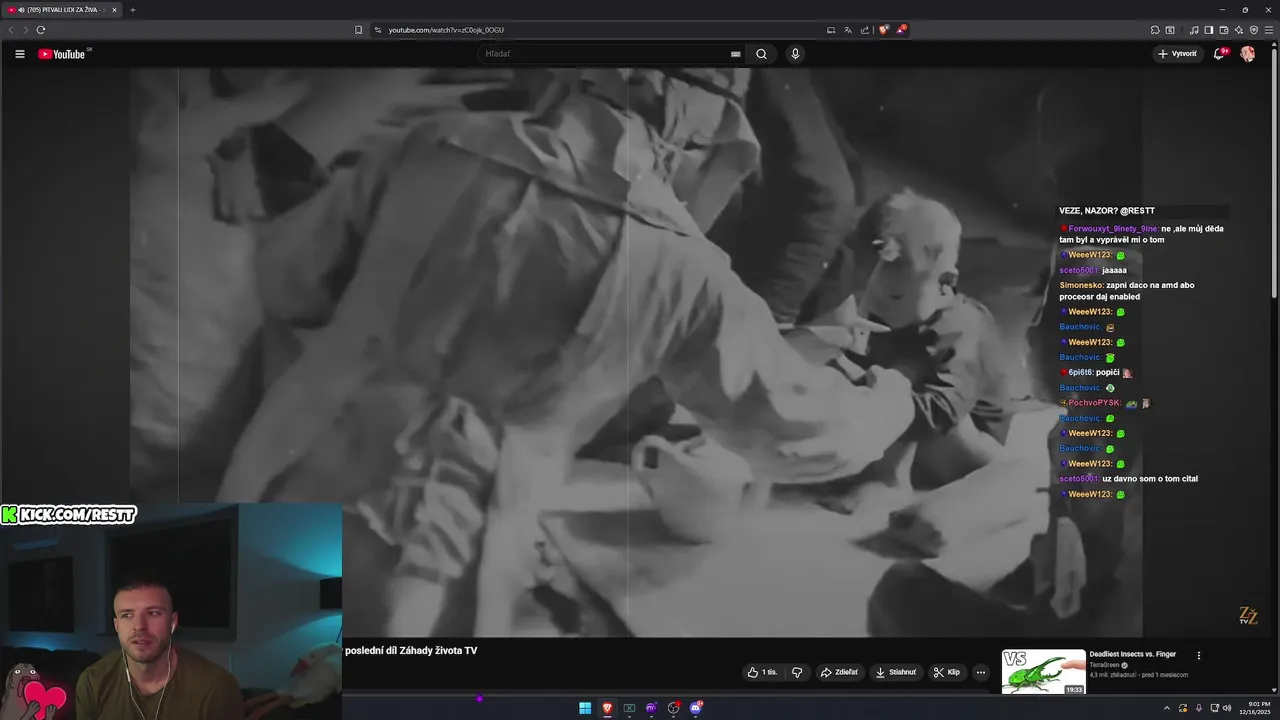Open Deadliest Insects vs. Finger thumbnail

pyautogui.click(x=1043, y=672)
